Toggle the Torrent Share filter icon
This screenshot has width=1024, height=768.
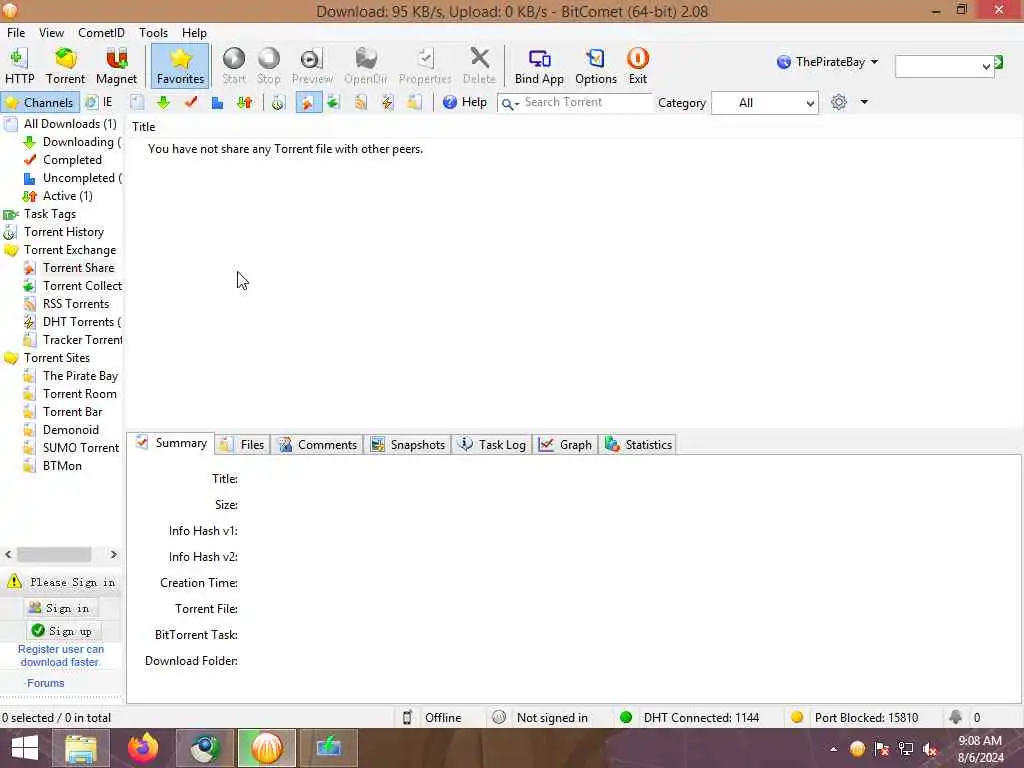[307, 103]
